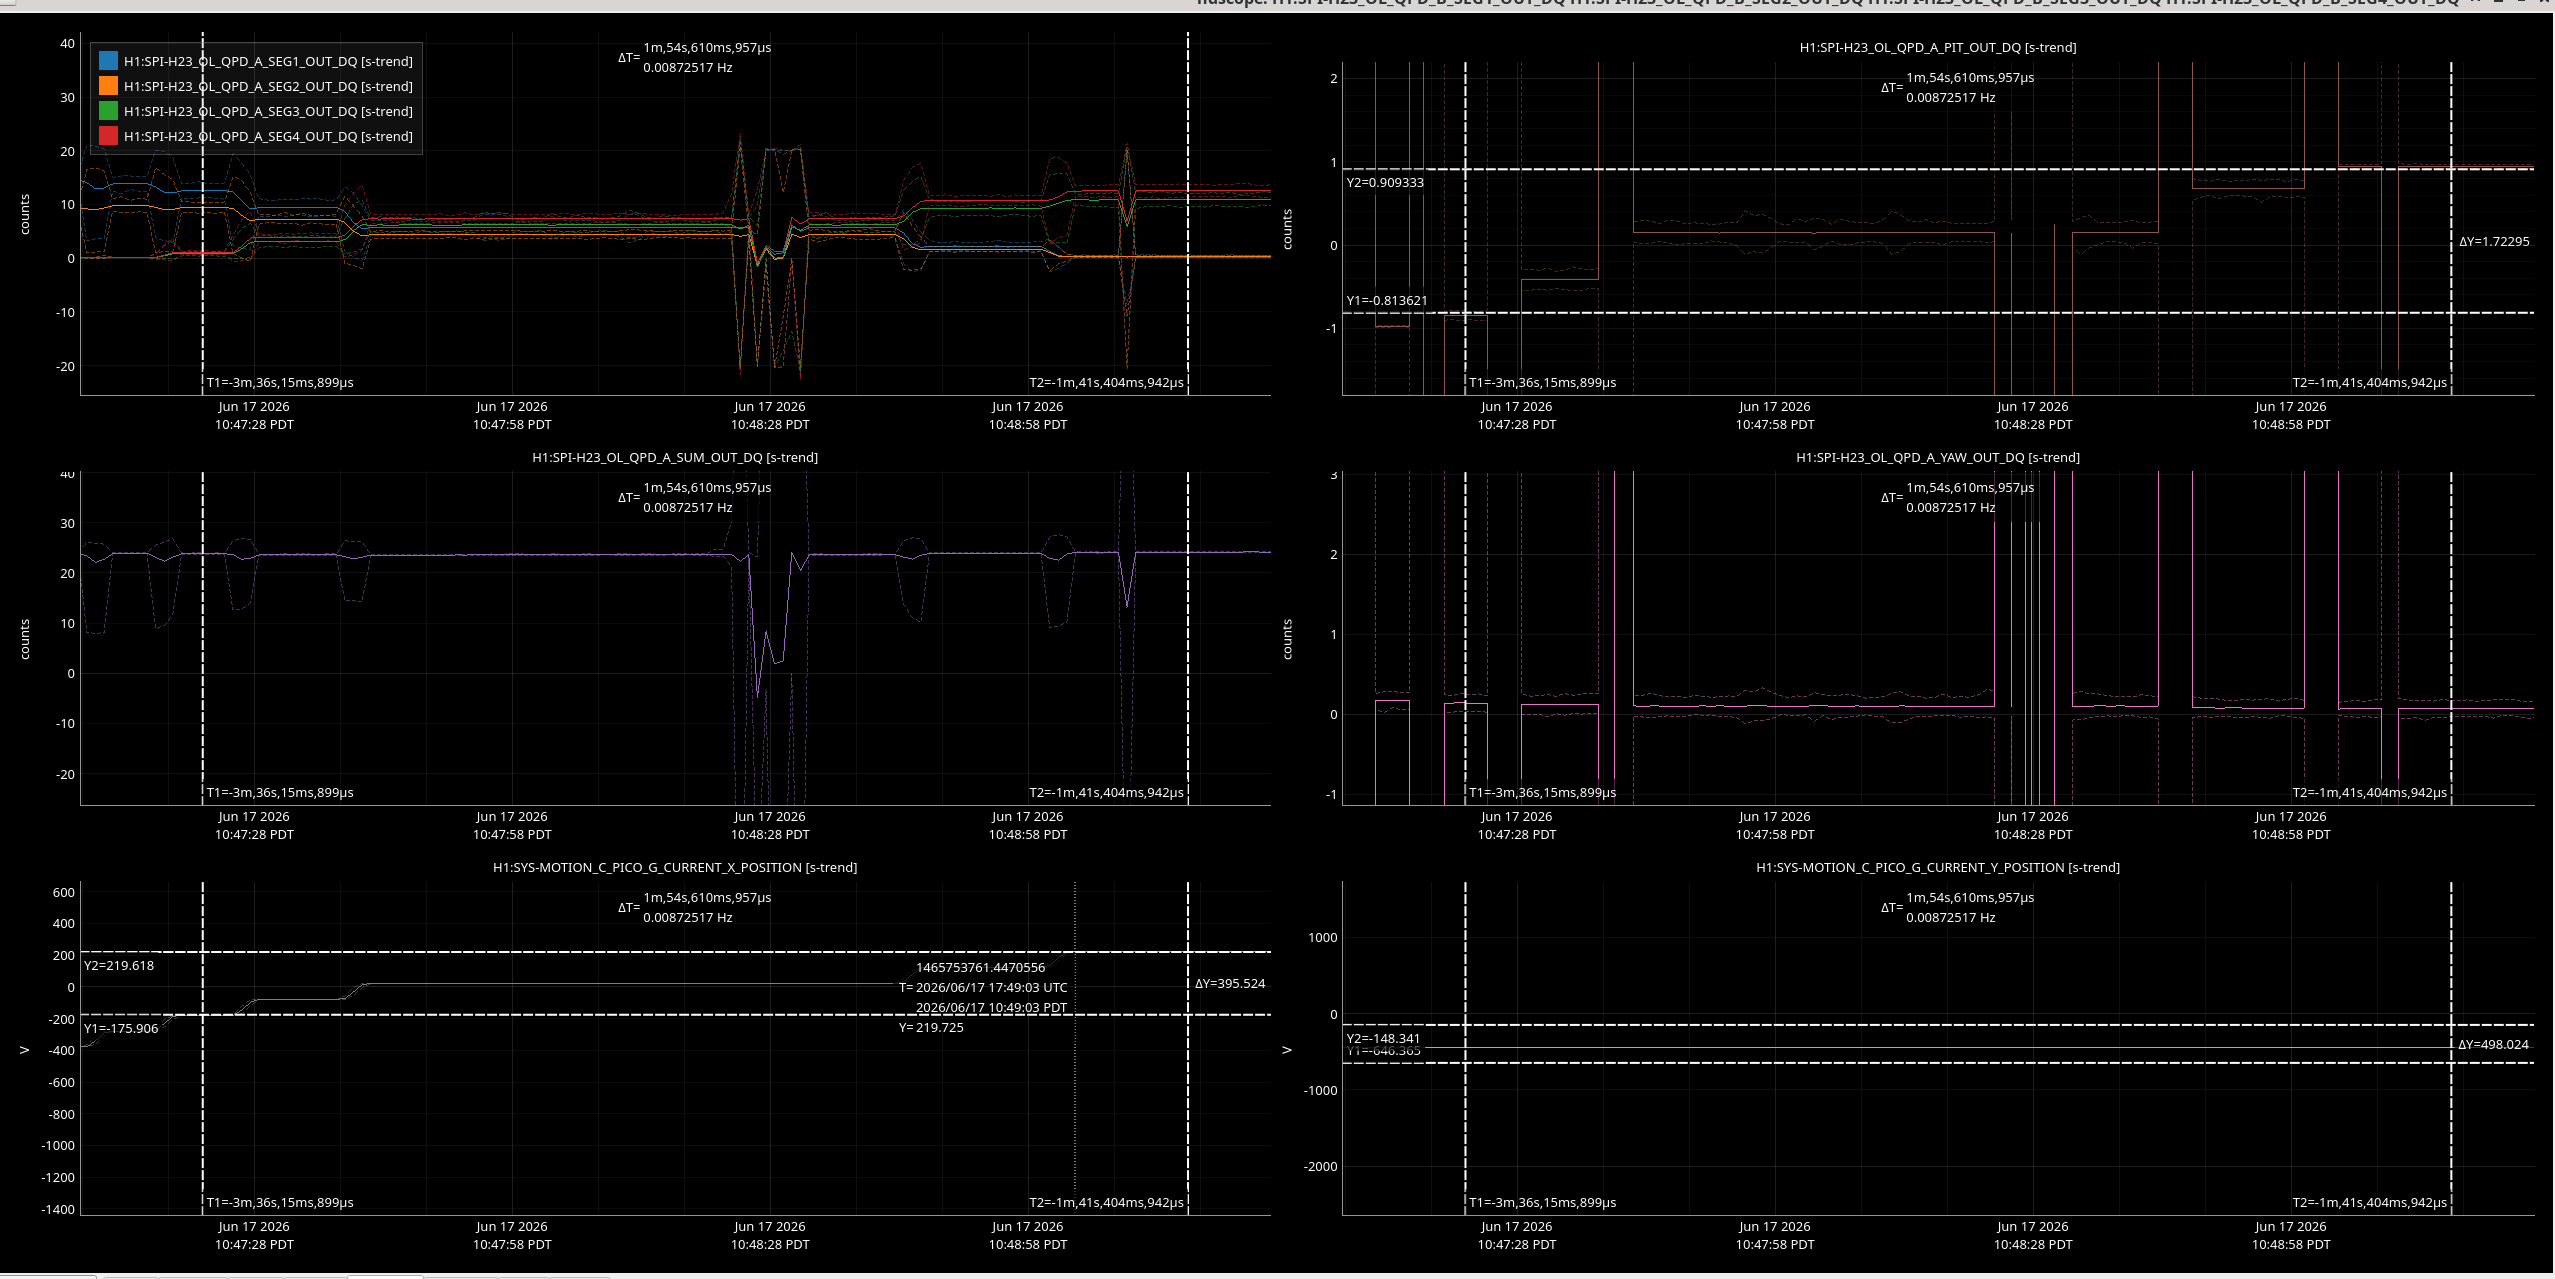The width and height of the screenshot is (2555, 1279).
Task: Click the T1 cursor label in segments plot
Action: pyautogui.click(x=280, y=382)
